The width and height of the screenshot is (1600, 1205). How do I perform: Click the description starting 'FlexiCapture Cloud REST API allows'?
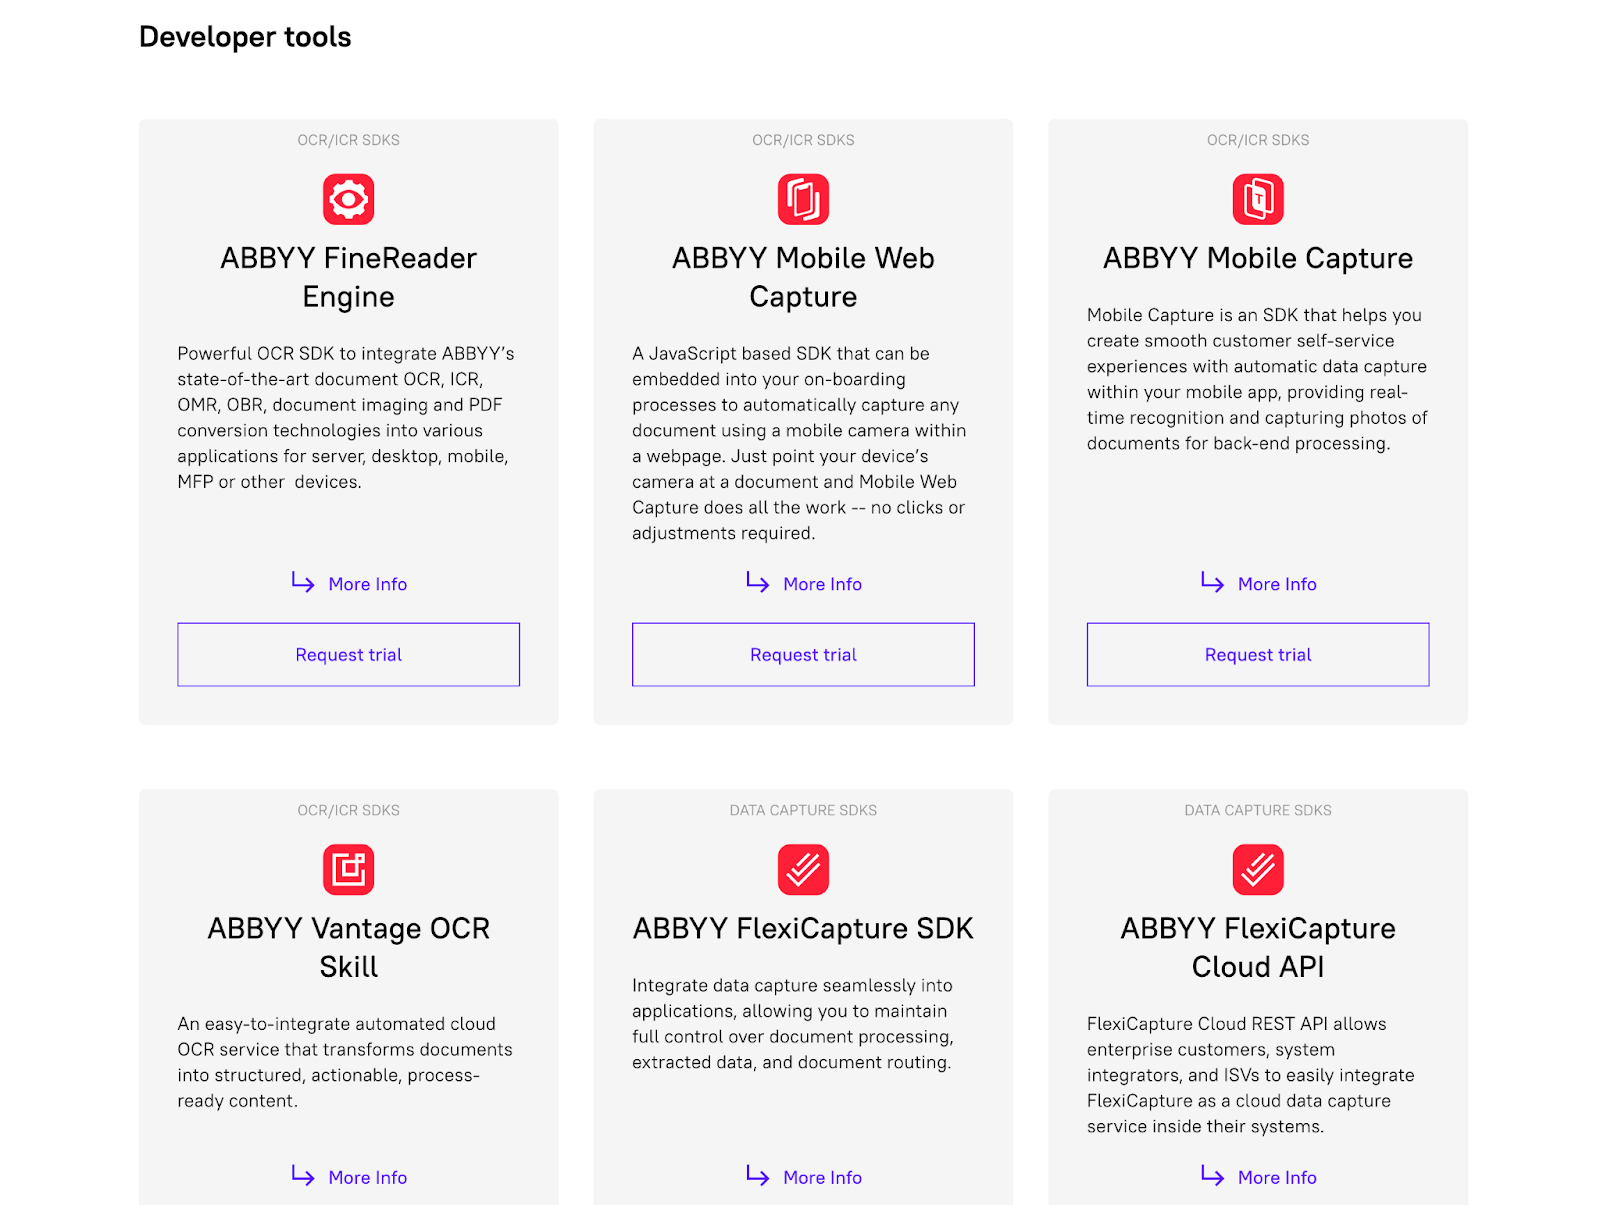(x=1251, y=1075)
